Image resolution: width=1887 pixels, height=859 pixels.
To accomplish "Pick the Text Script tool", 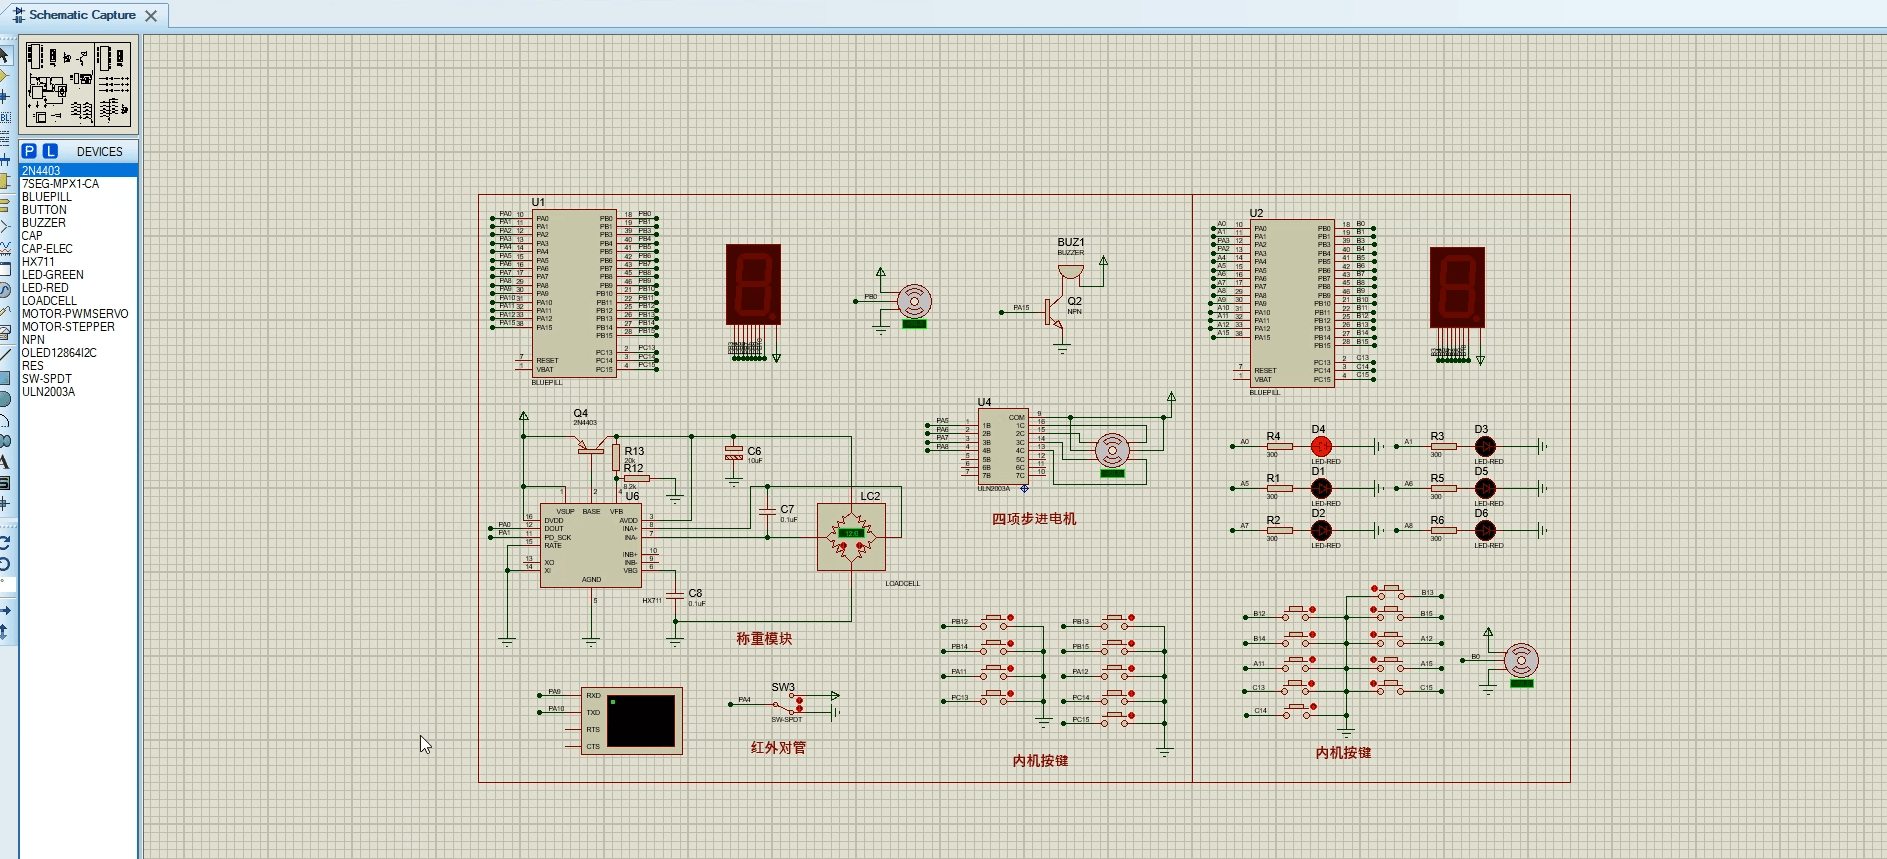I will [4, 139].
